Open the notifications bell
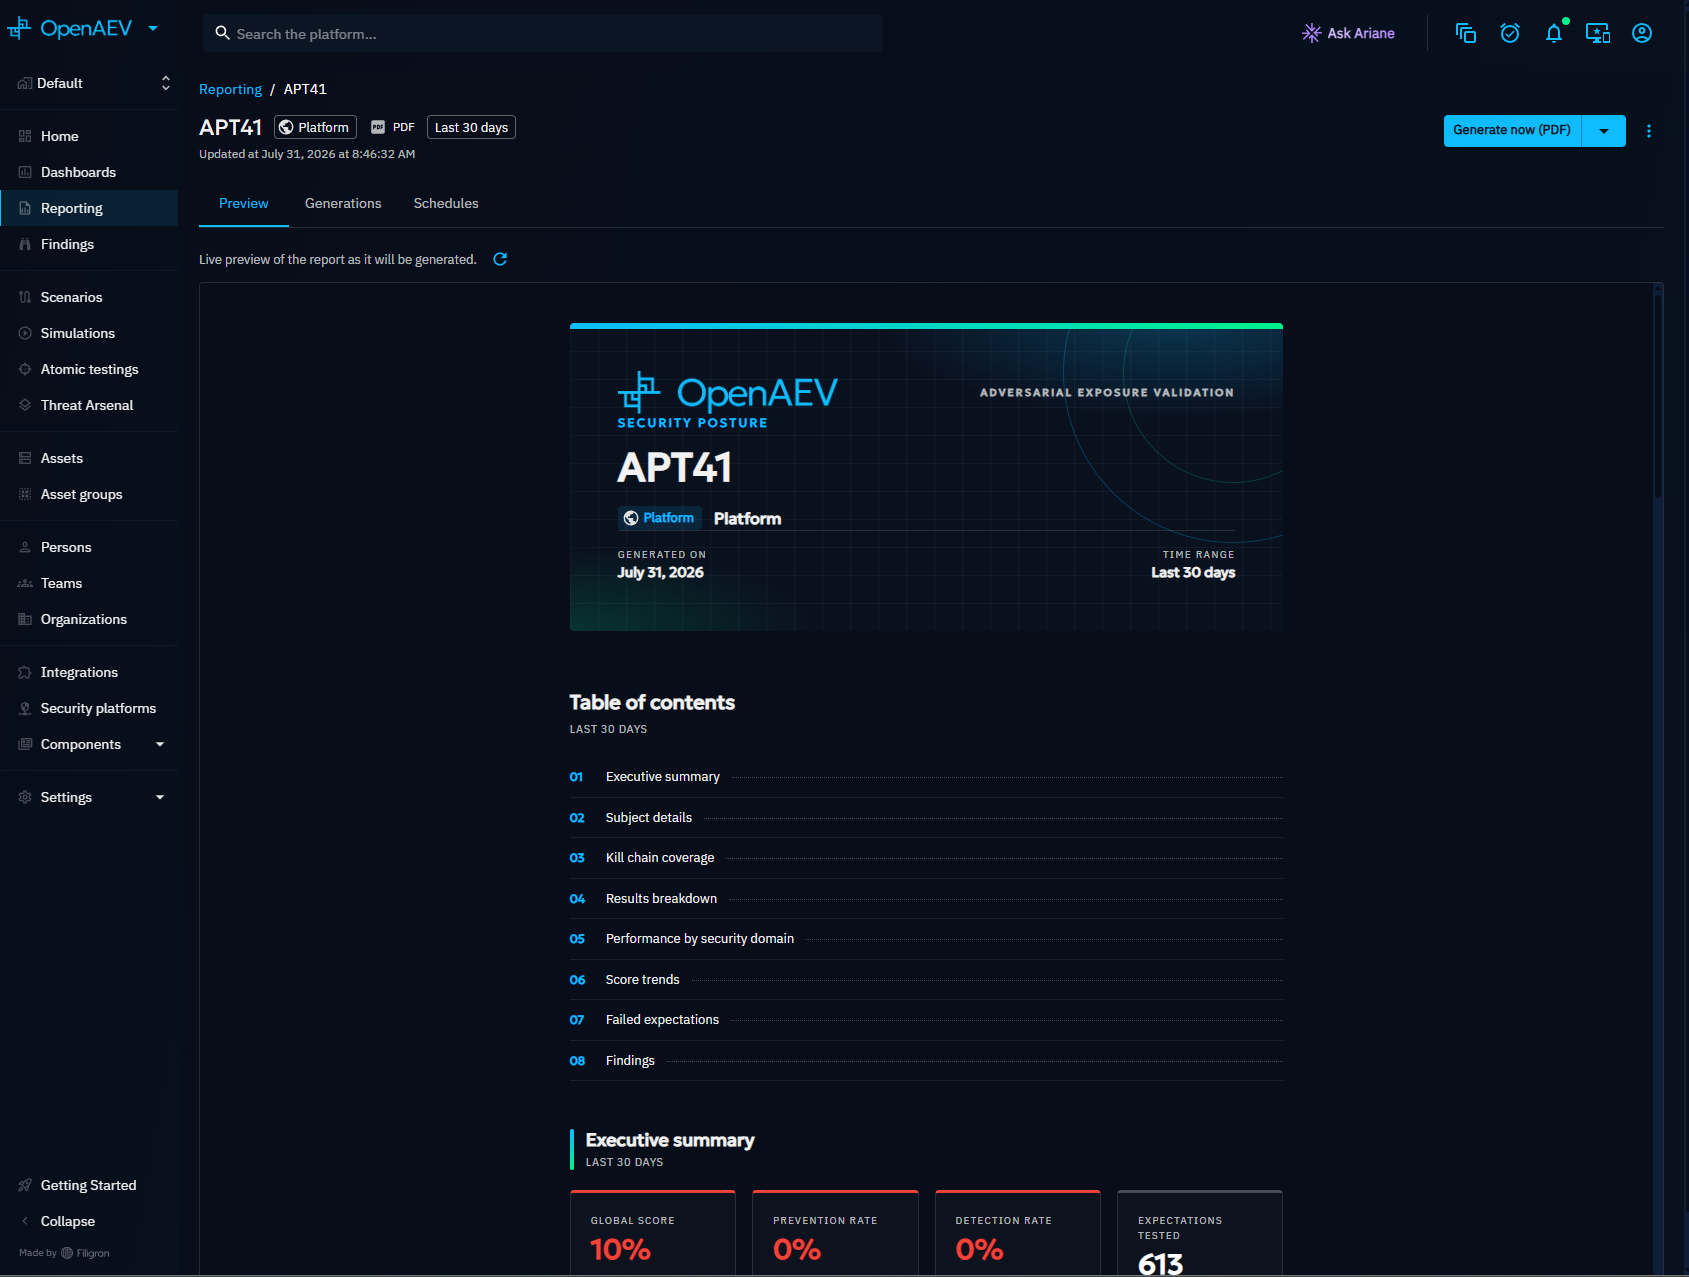1689x1277 pixels. [1554, 33]
